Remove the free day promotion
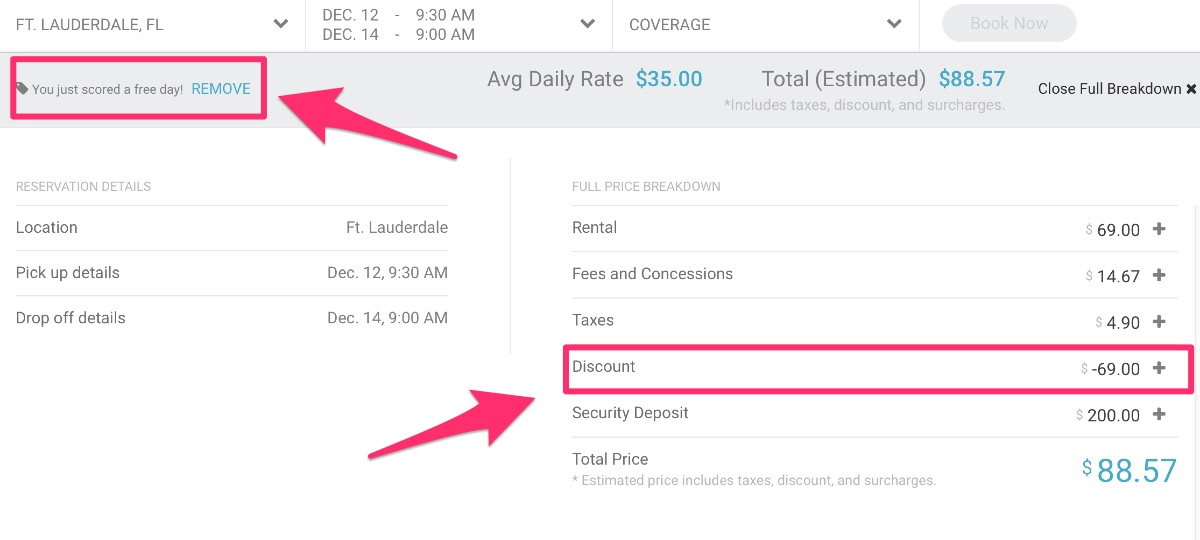 point(221,89)
